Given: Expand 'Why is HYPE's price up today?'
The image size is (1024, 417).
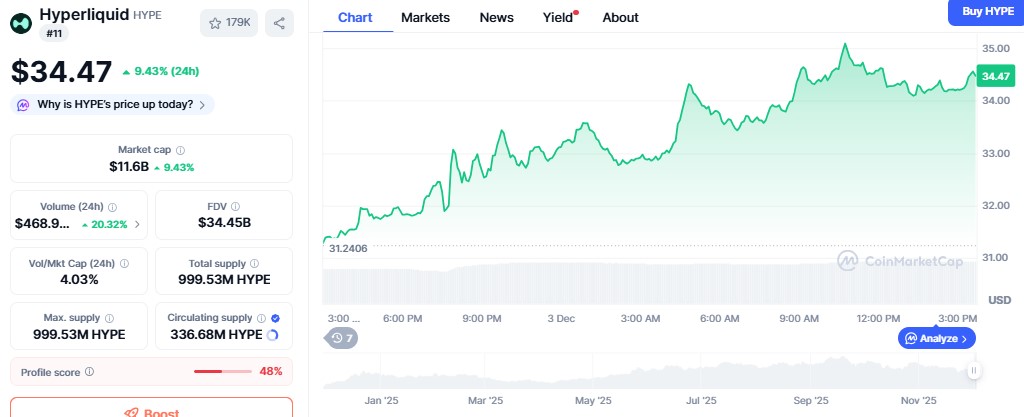Looking at the screenshot, I should coord(112,104).
